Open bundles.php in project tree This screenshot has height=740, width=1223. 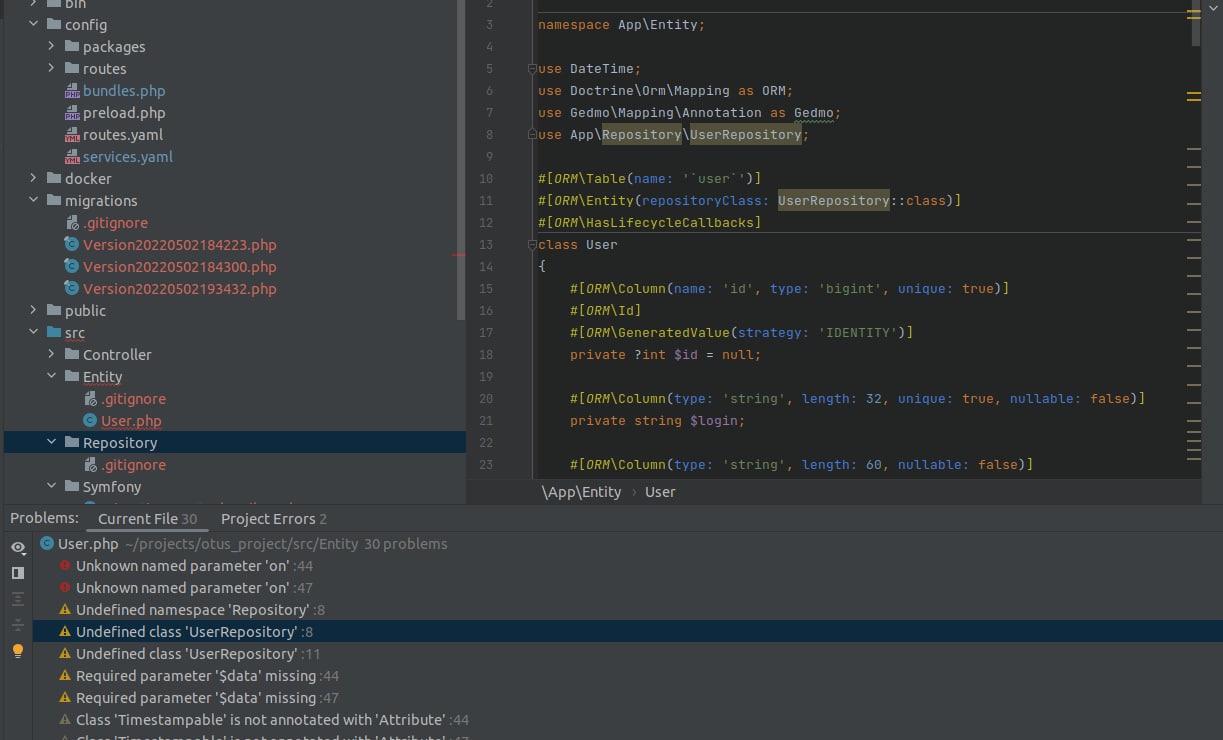click(124, 91)
